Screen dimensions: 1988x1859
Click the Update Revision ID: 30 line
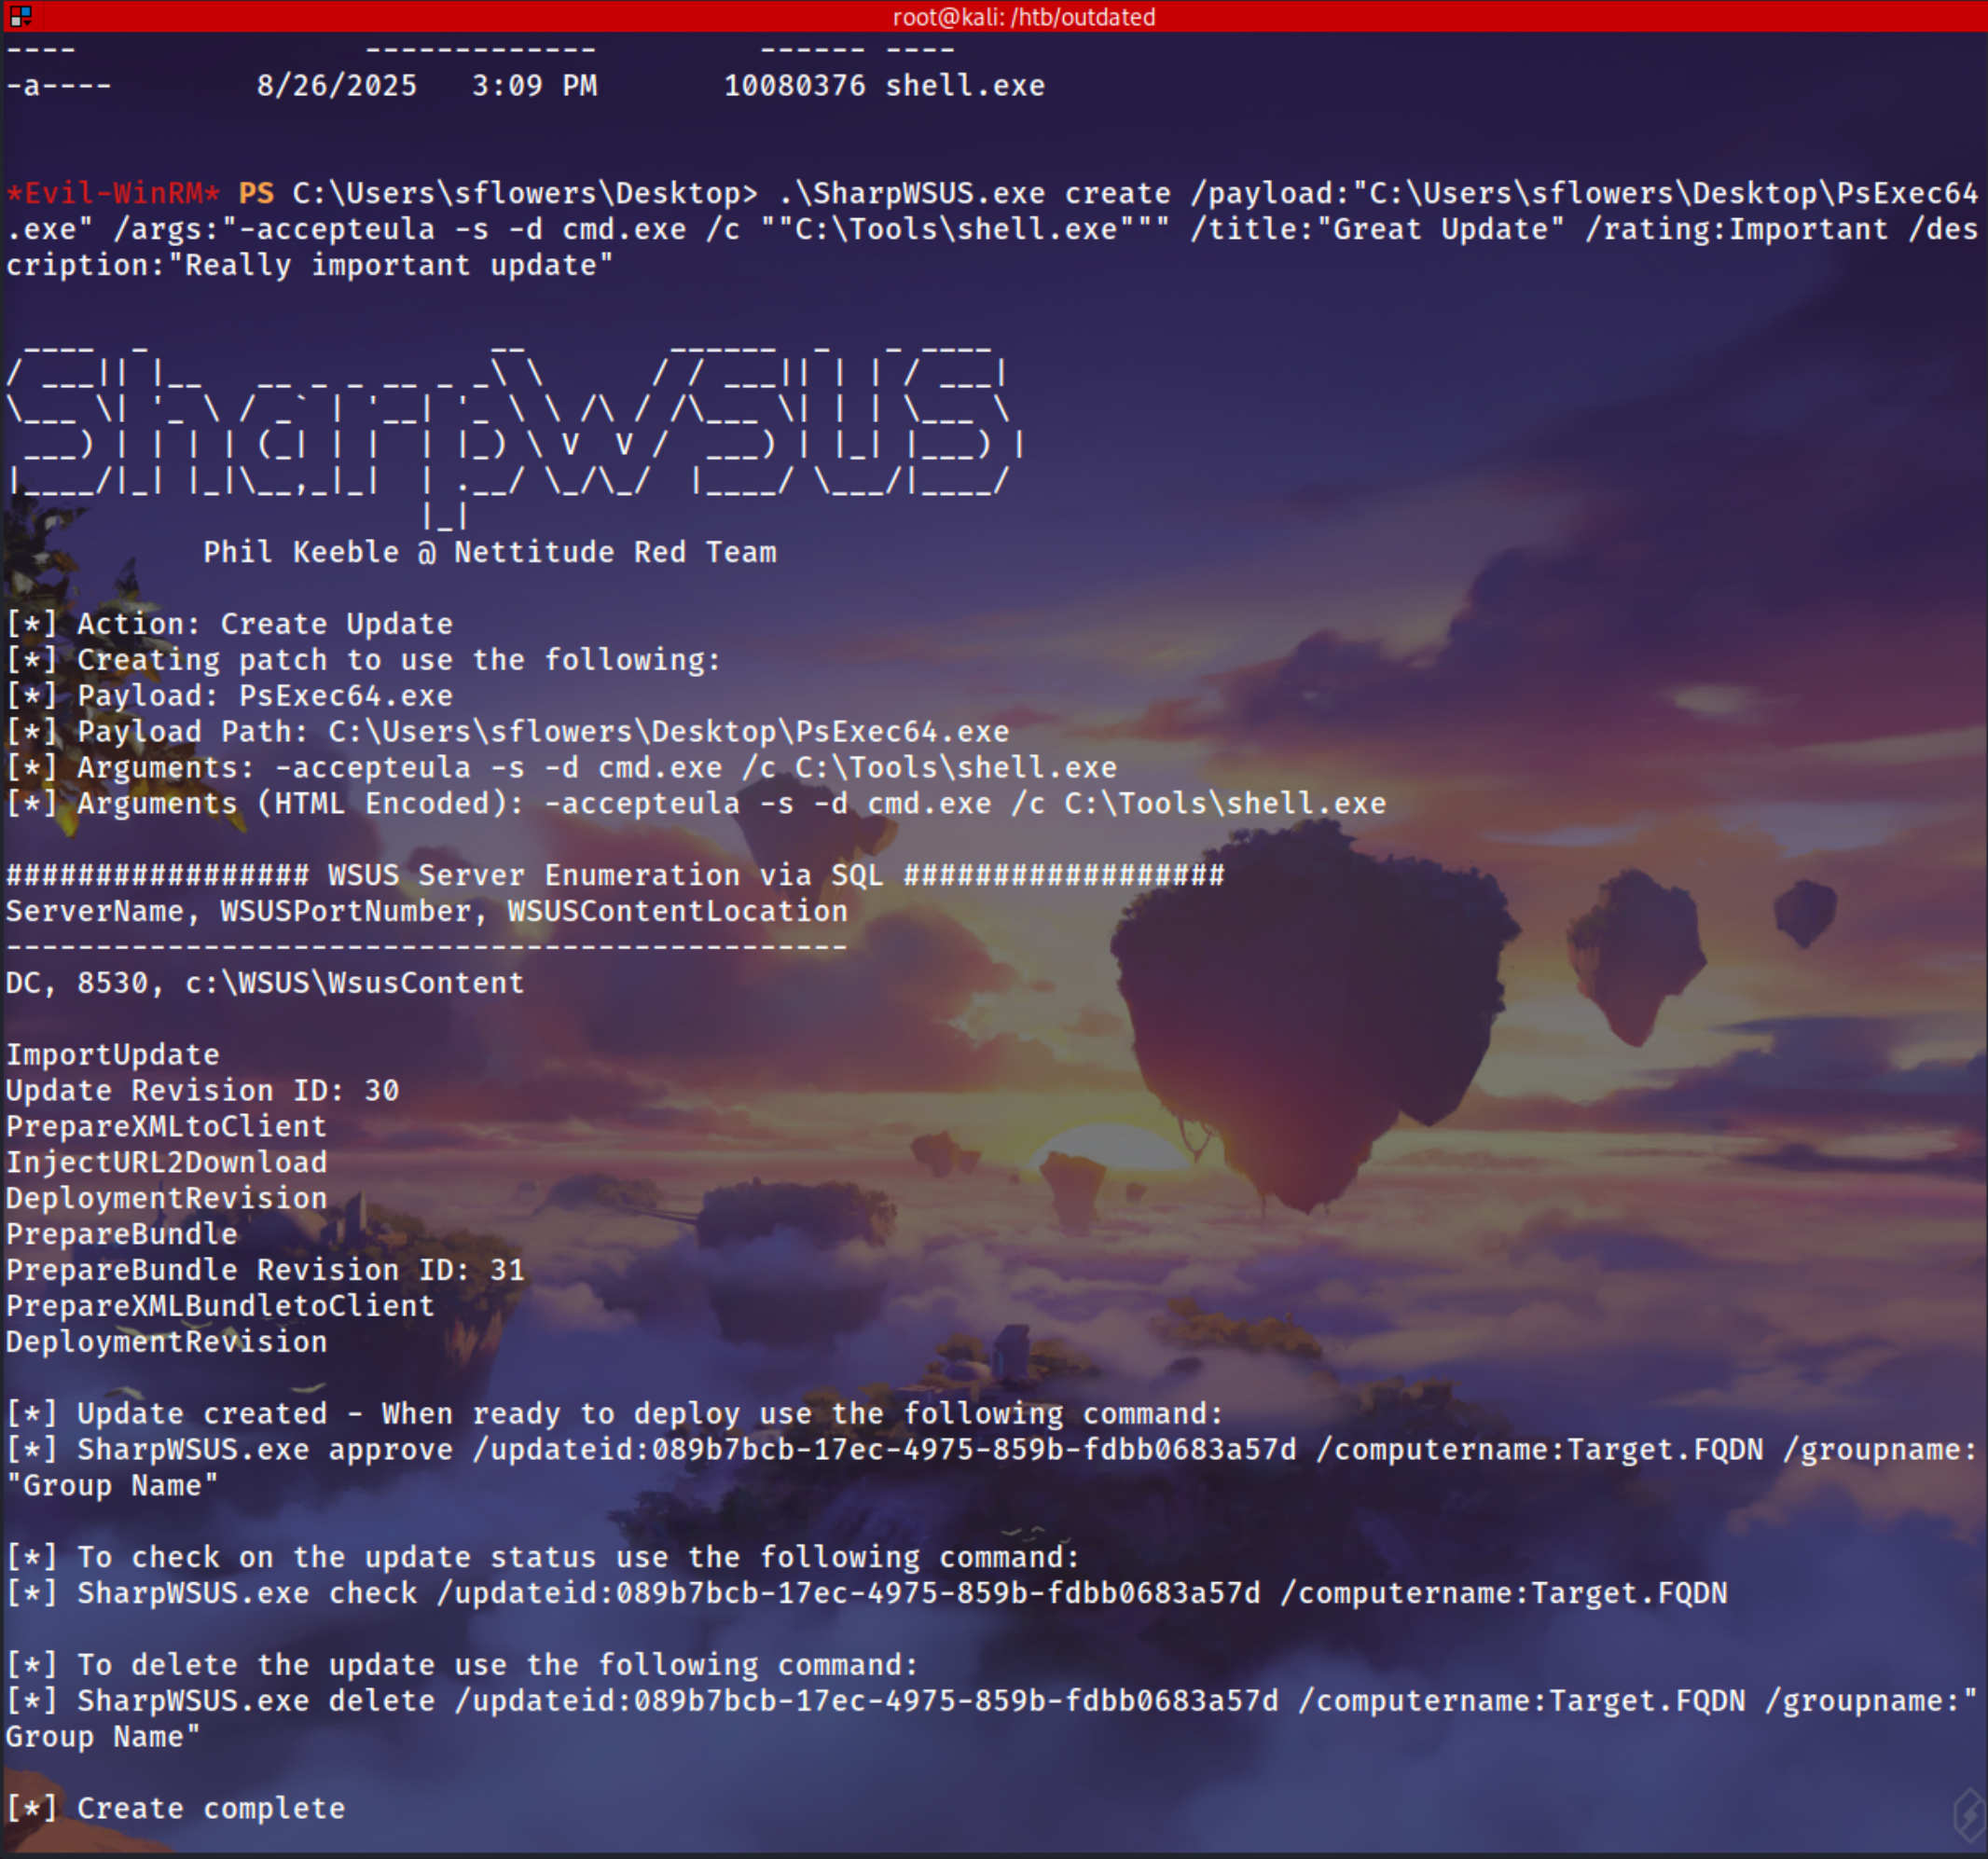pyautogui.click(x=202, y=1091)
